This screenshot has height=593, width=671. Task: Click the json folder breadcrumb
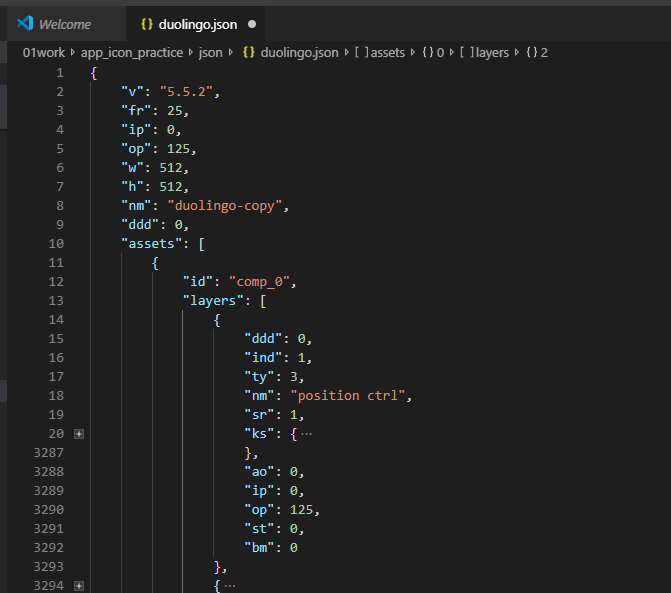pyautogui.click(x=209, y=52)
